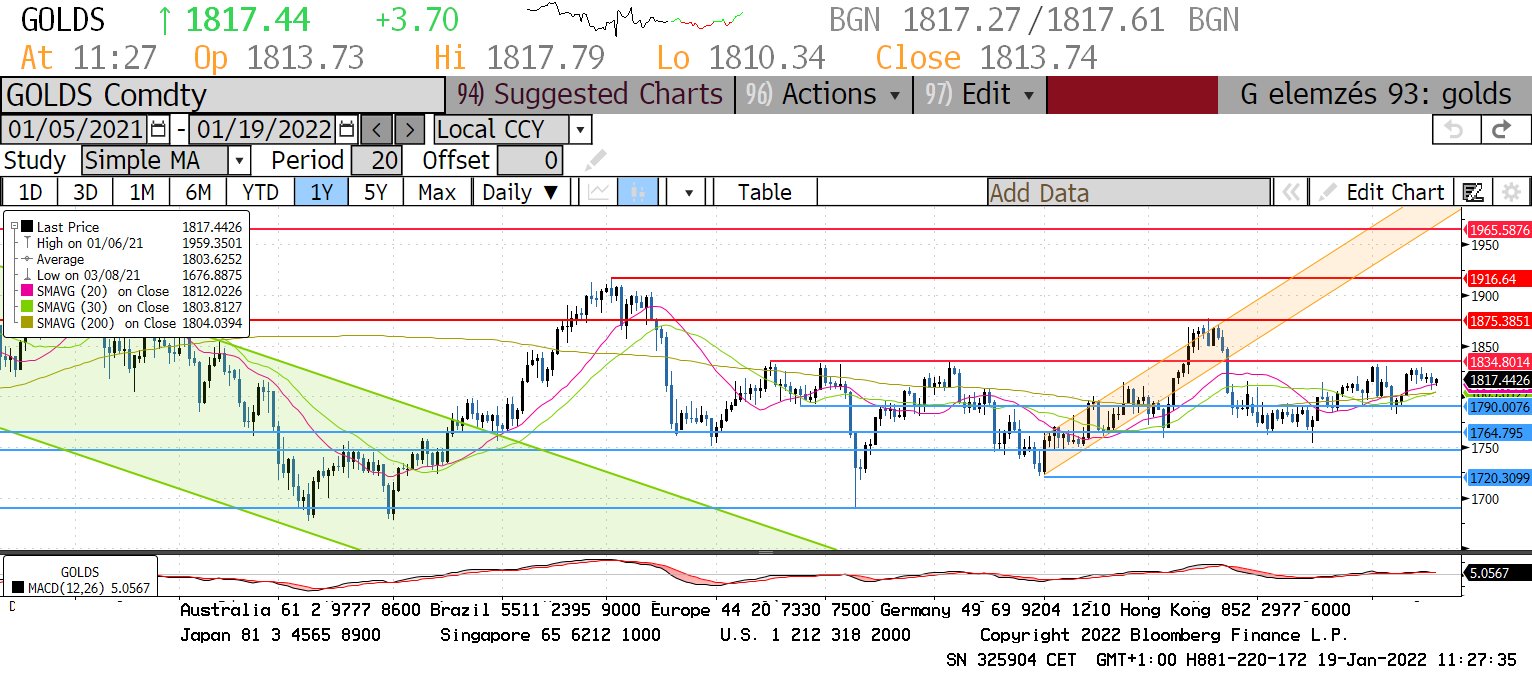
Task: Select the 1Y range tab
Action: coord(321,192)
